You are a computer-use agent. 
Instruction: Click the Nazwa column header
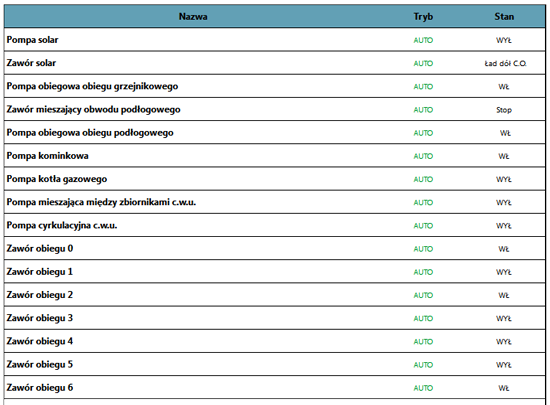[x=193, y=16]
